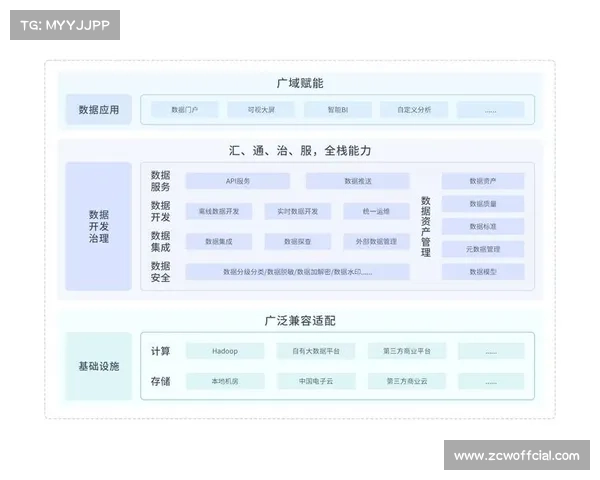The height and width of the screenshot is (480, 600).
Task: Open the 智能BI box
Action: pyautogui.click(x=338, y=110)
